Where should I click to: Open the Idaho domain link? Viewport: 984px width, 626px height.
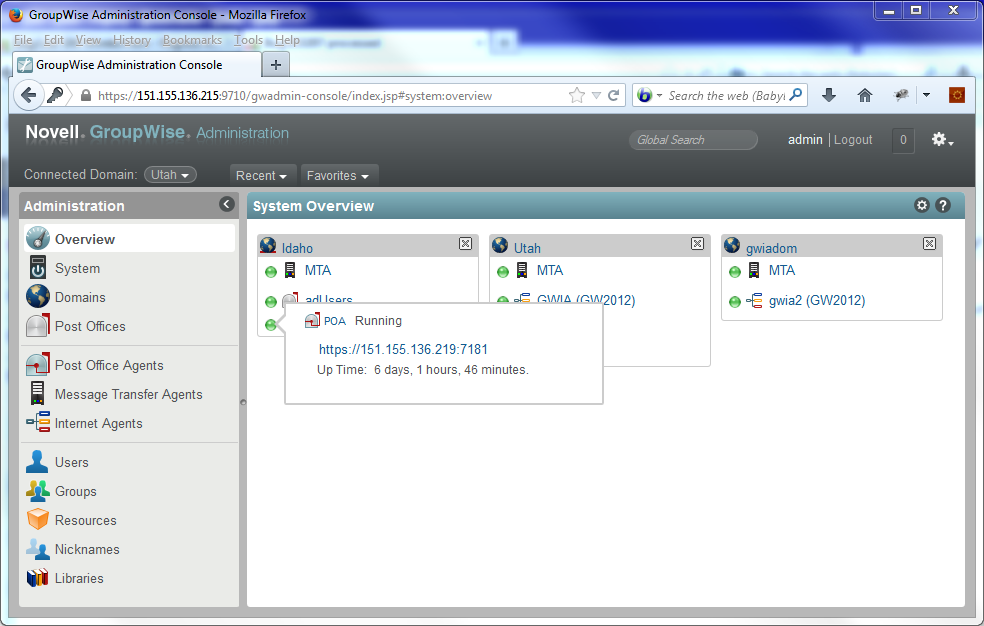point(297,248)
